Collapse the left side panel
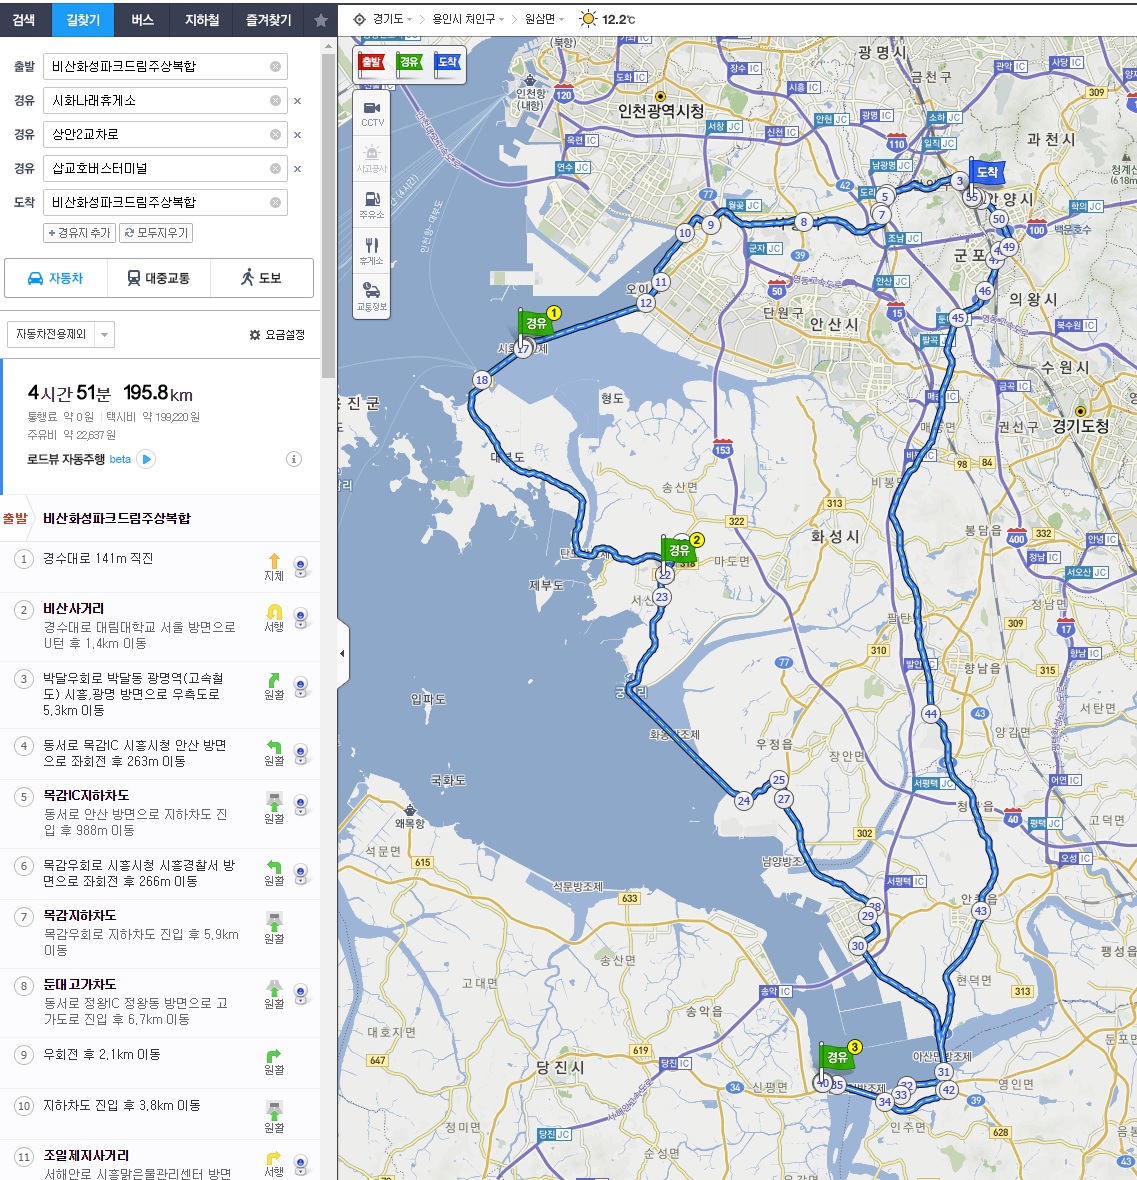The image size is (1137, 1180). 343,653
